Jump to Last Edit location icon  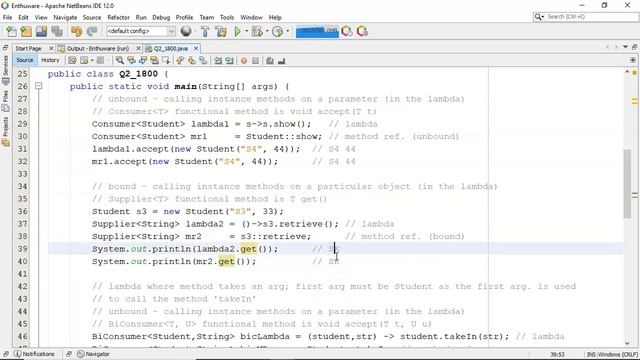(x=72, y=60)
